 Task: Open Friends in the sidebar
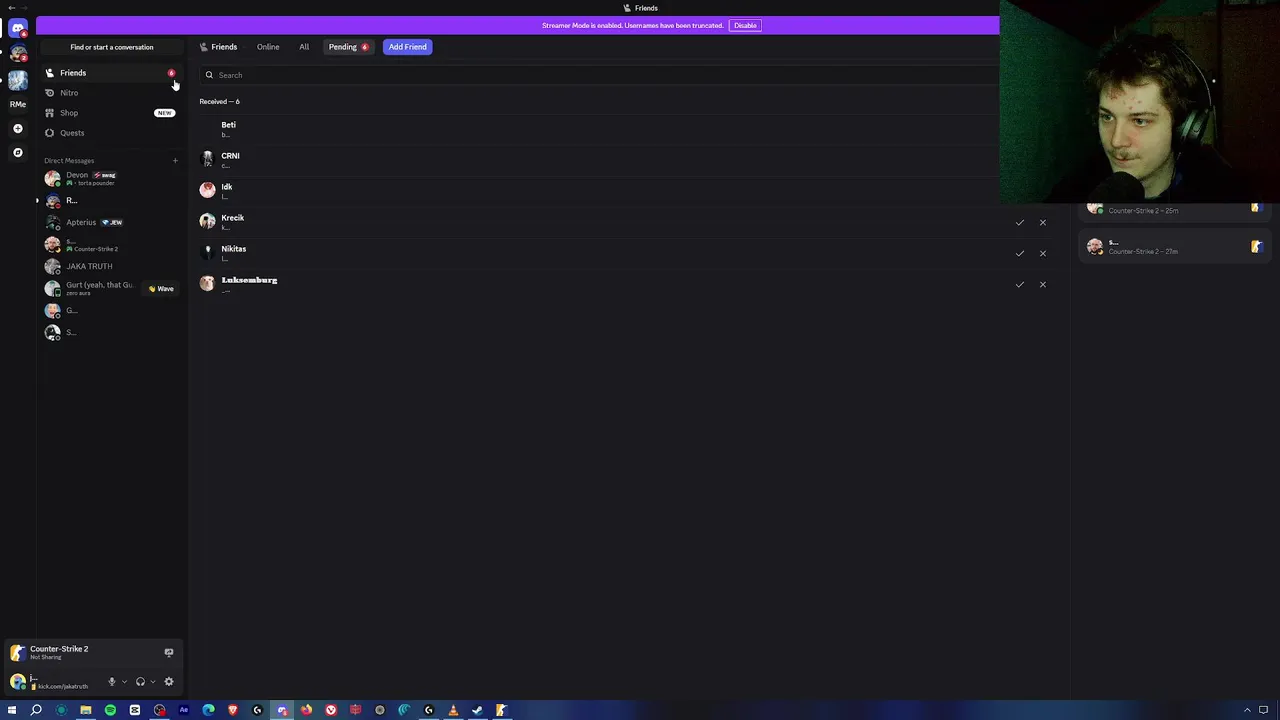[111, 73]
